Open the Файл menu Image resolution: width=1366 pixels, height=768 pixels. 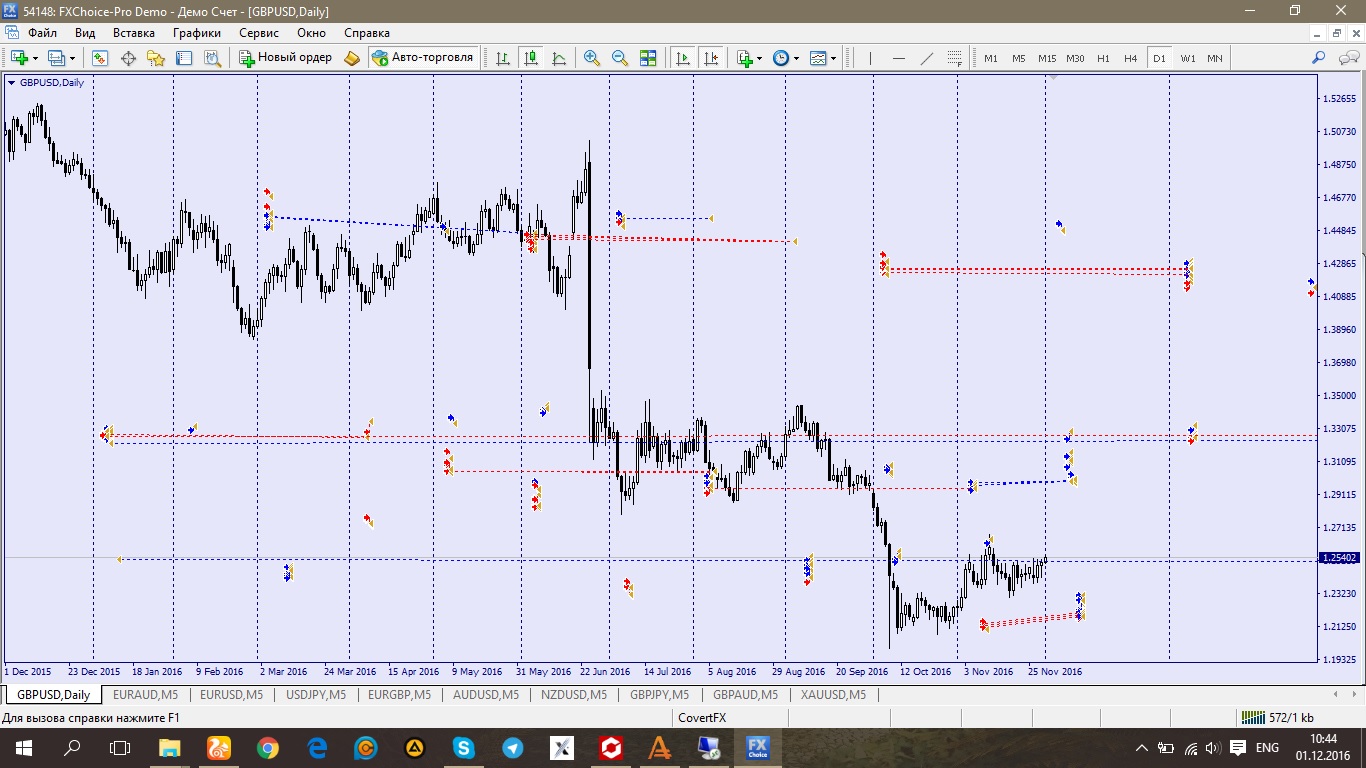point(42,33)
